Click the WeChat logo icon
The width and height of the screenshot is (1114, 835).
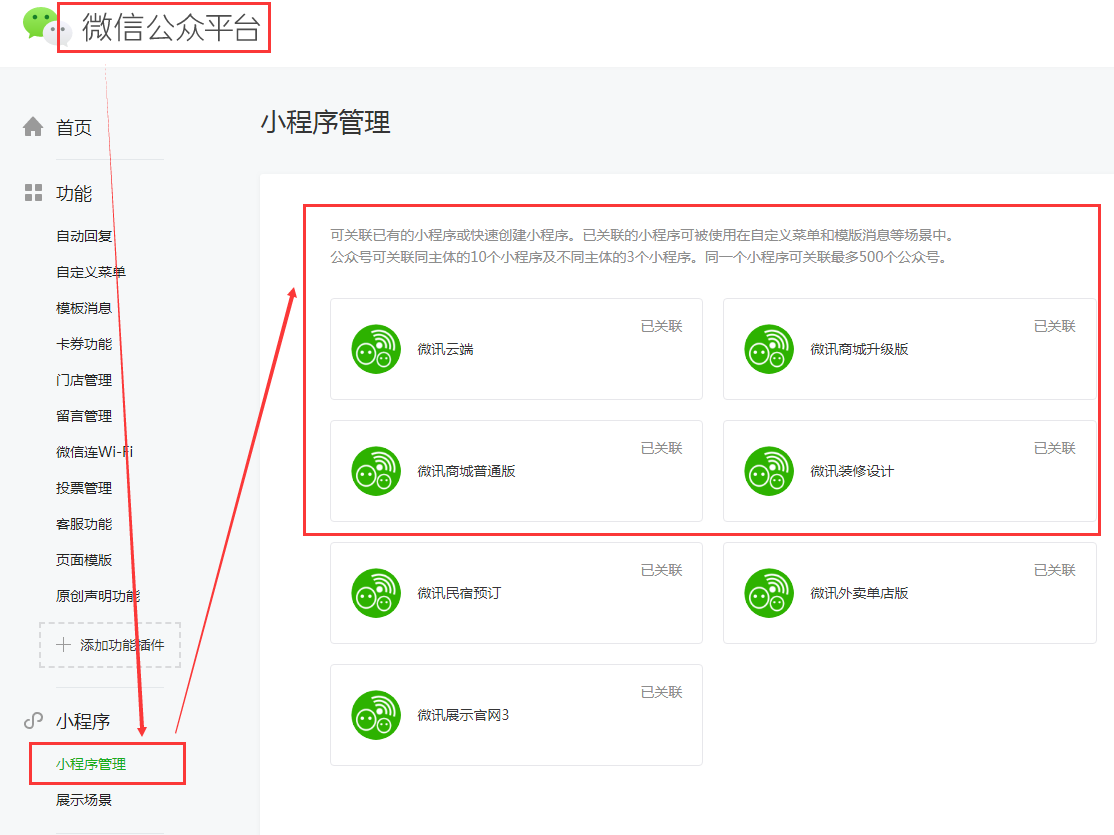40,25
